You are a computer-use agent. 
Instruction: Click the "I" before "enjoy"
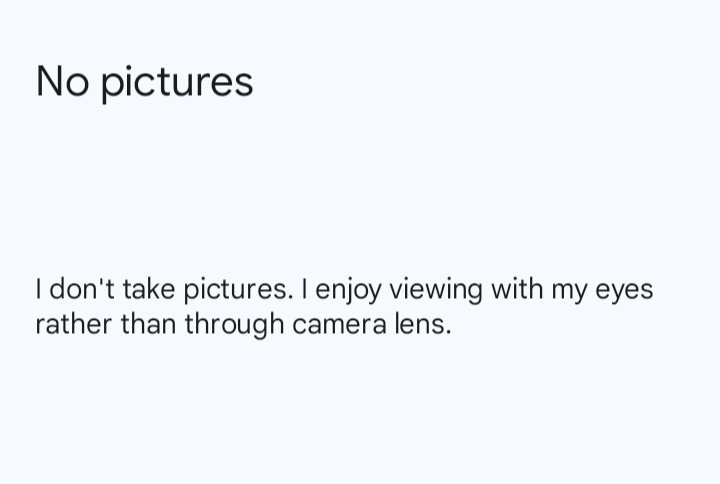[305, 289]
